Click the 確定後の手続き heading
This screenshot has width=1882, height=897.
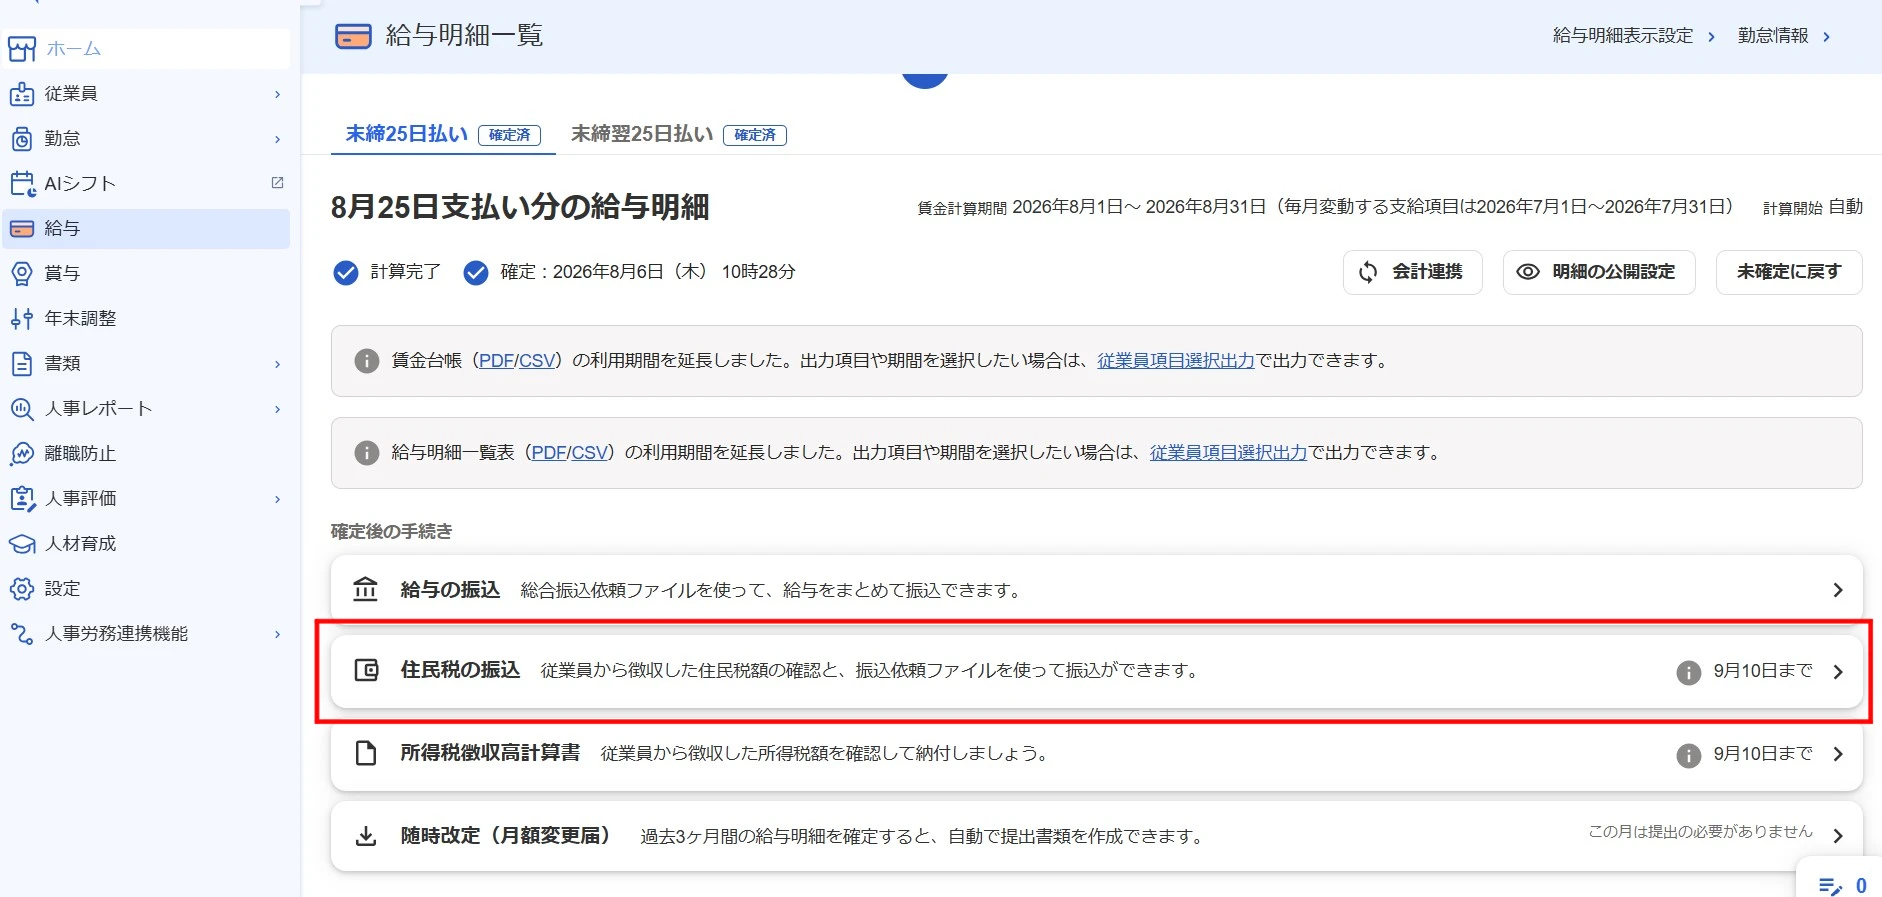point(391,531)
